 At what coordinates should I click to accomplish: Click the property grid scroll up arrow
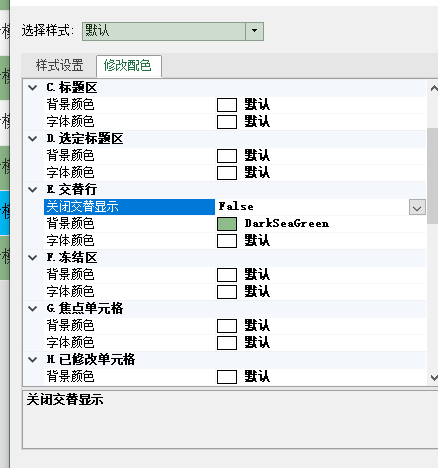(433, 88)
